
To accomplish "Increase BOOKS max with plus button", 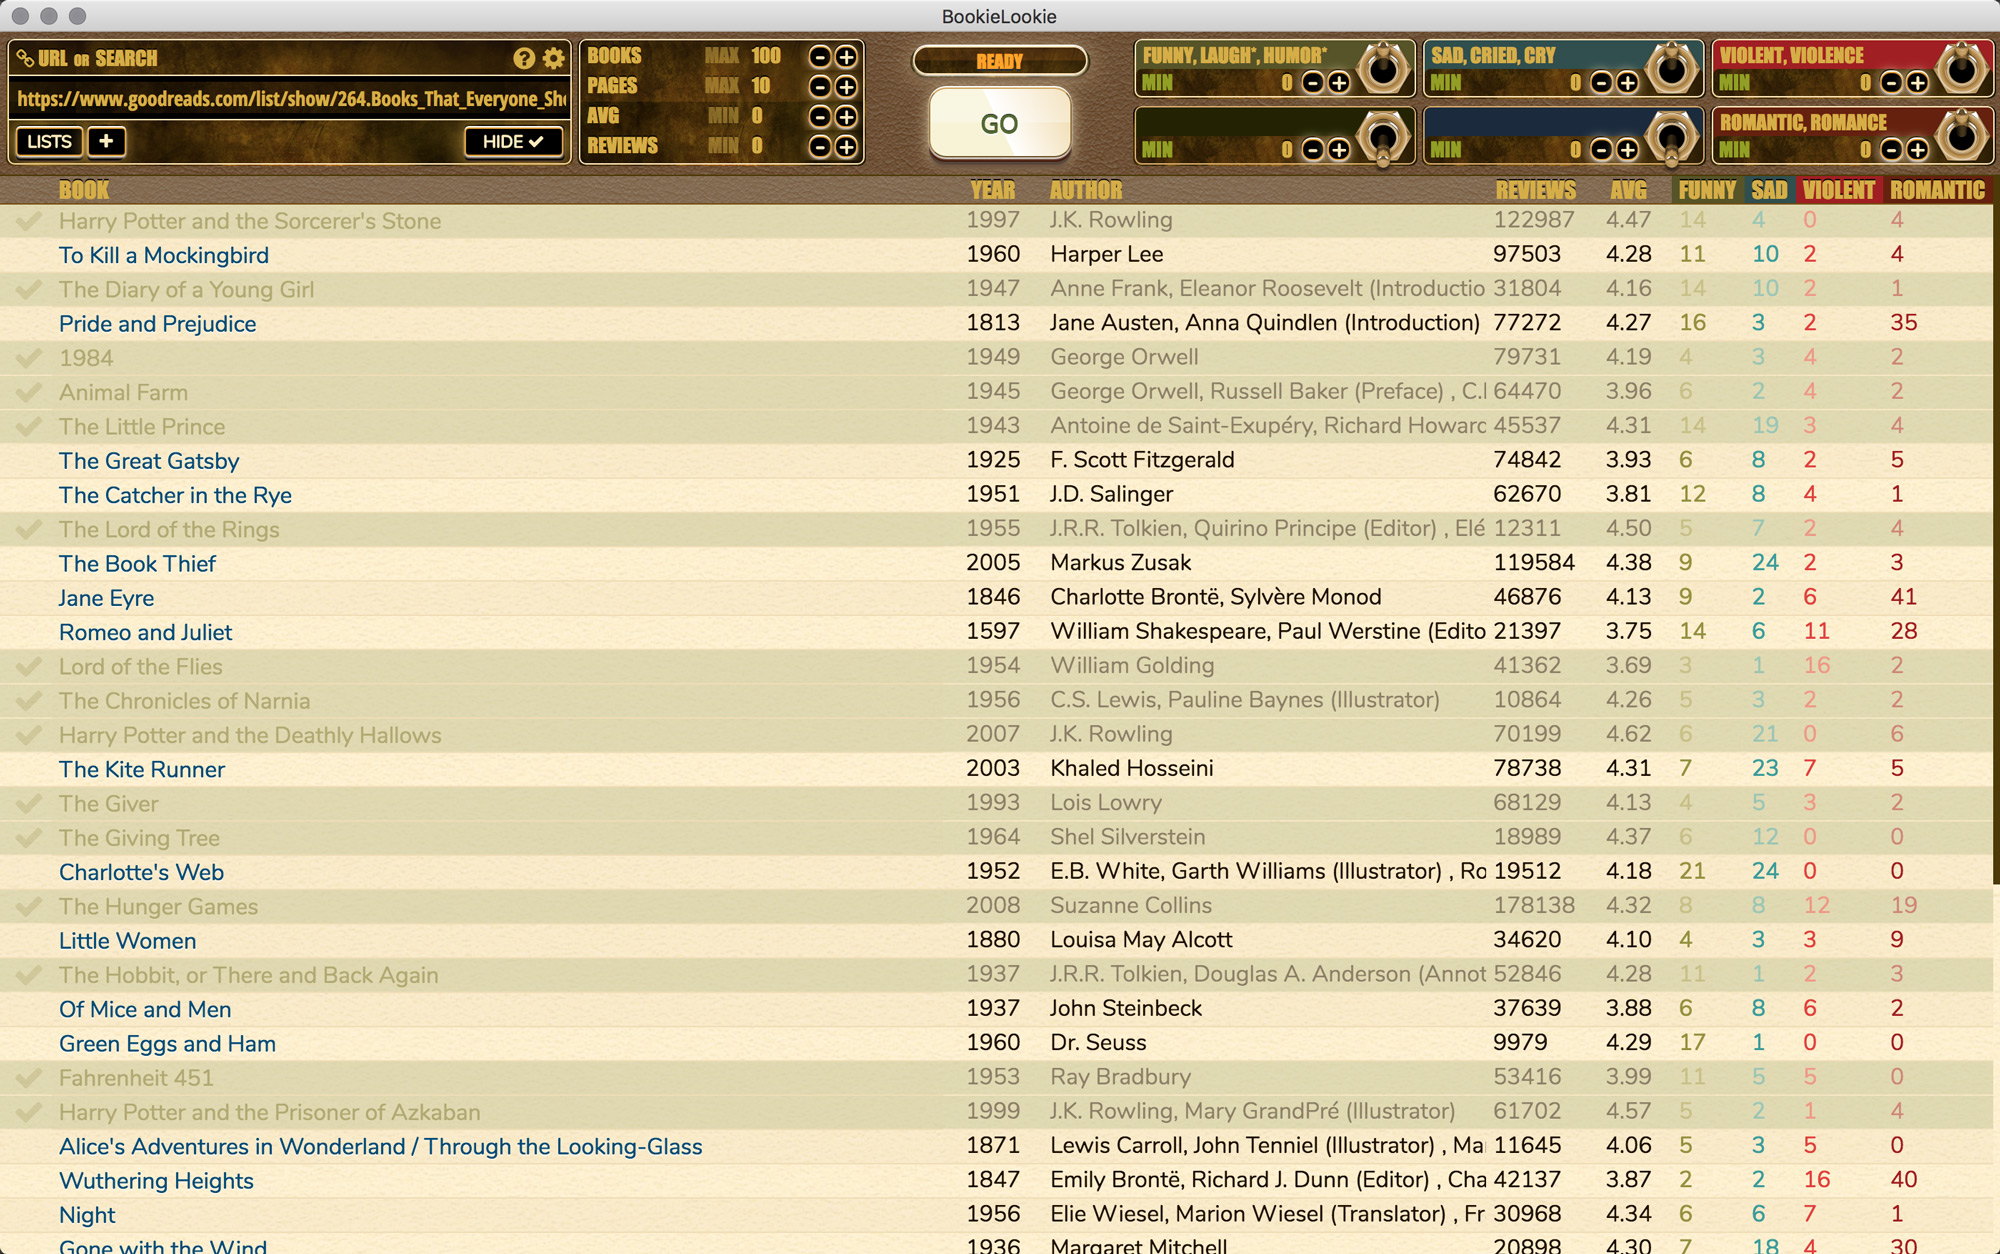I will tap(846, 56).
